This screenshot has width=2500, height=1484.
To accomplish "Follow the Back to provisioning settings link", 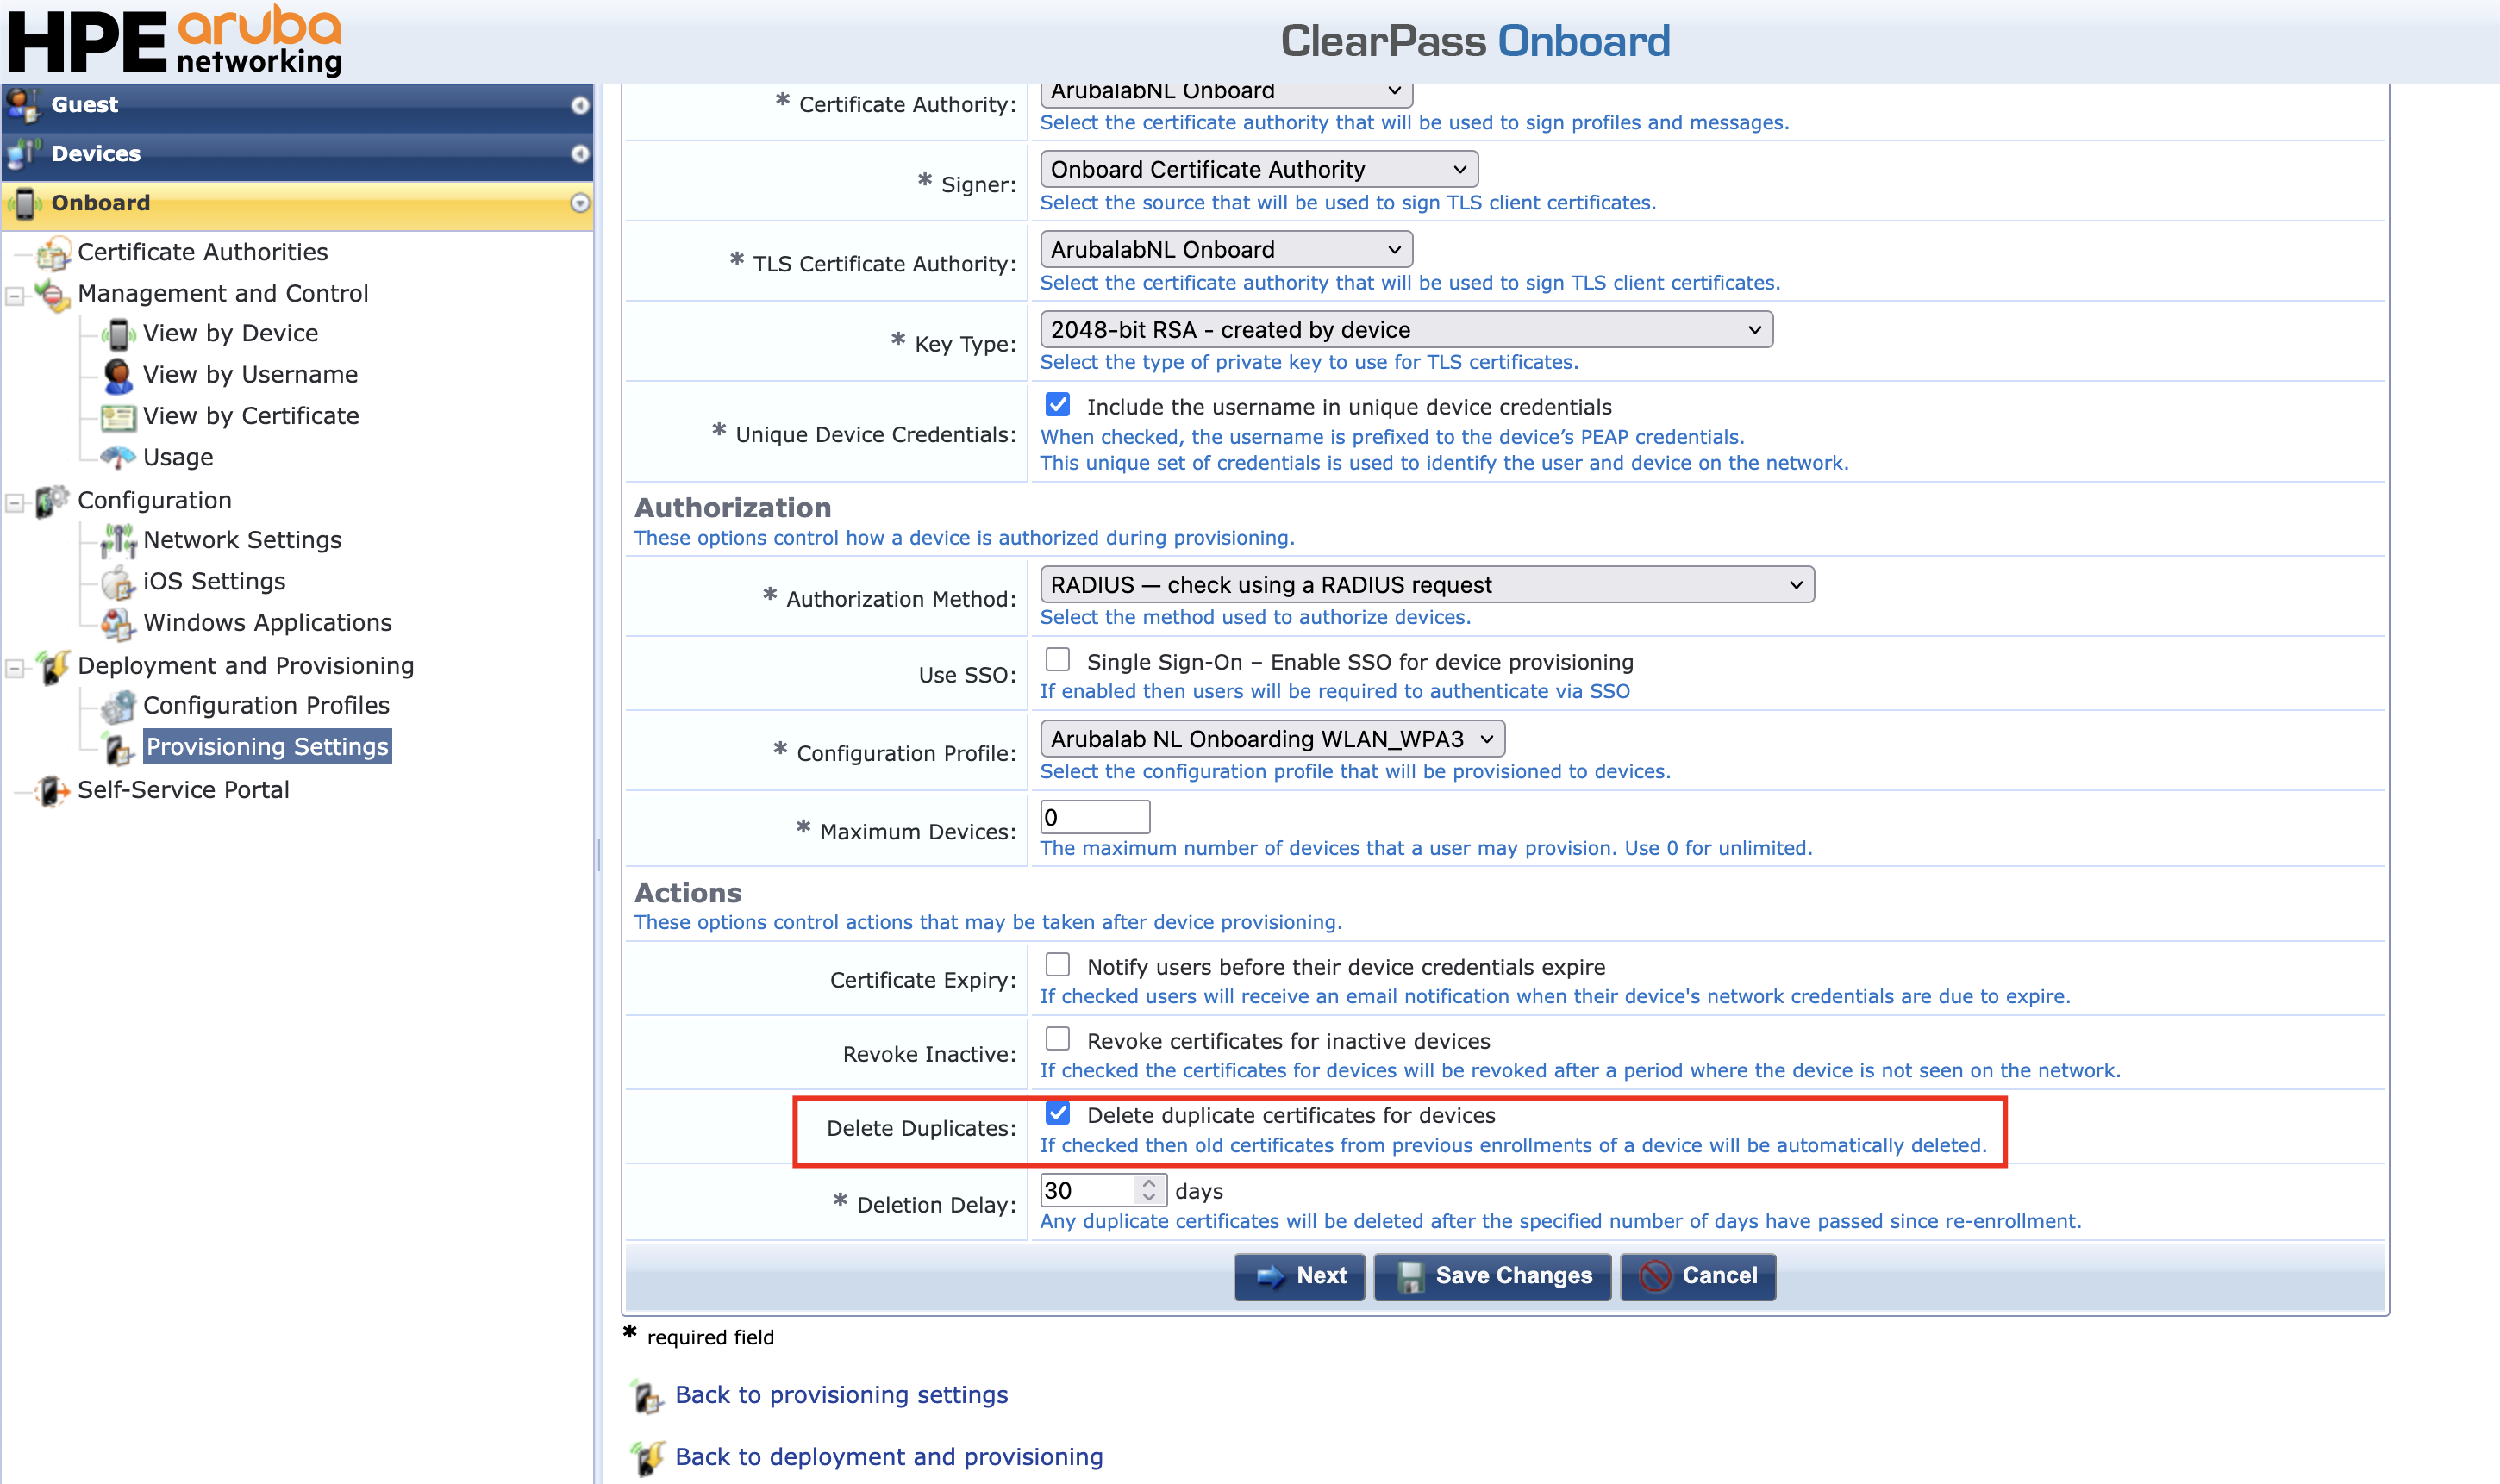I will (842, 1395).
